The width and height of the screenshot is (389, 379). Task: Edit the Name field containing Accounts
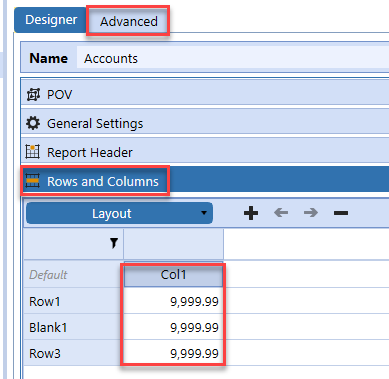point(233,58)
